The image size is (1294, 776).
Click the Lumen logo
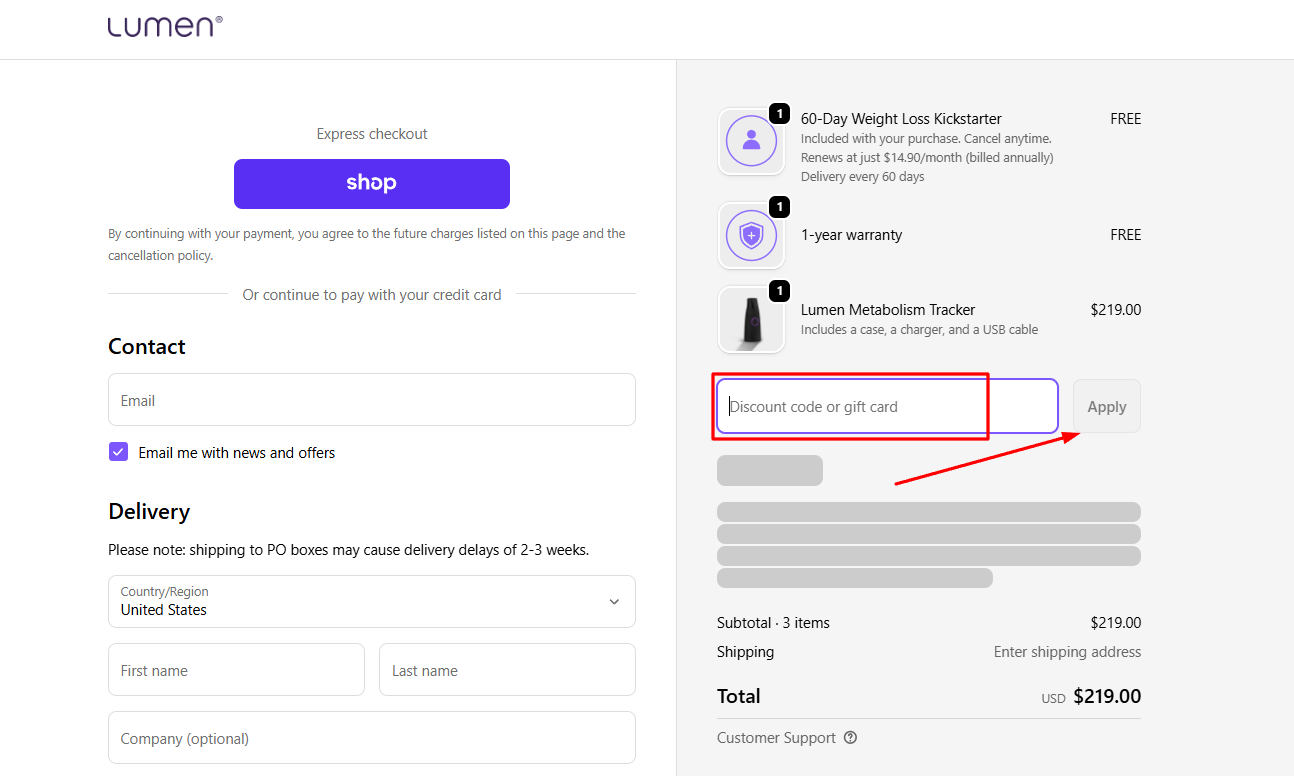click(x=164, y=26)
